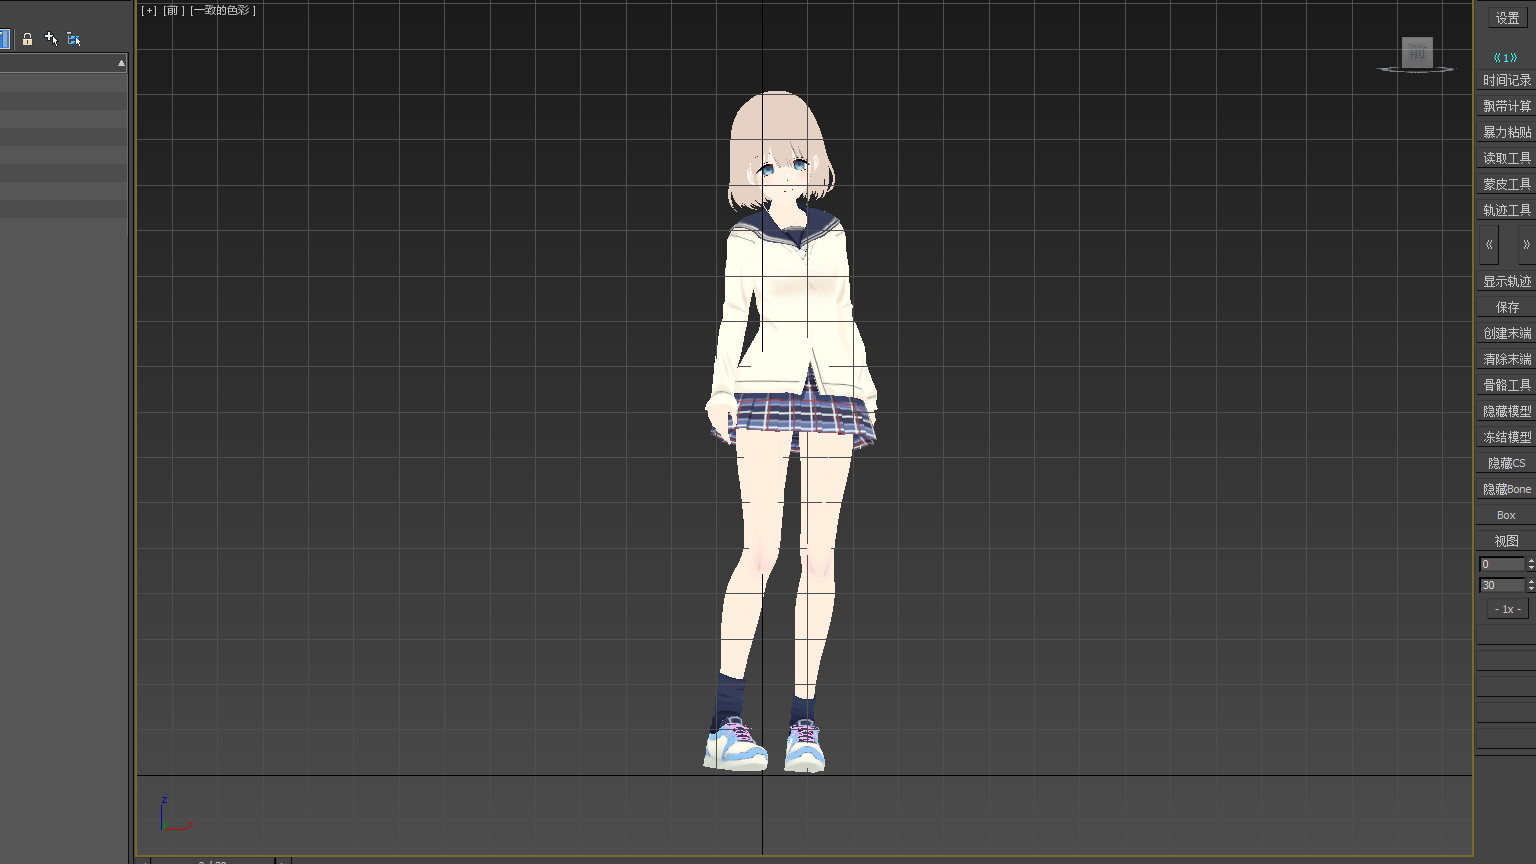Viewport: 1536px width, 864px height.
Task: Click the sort triangle in the list header
Action: click(x=121, y=63)
